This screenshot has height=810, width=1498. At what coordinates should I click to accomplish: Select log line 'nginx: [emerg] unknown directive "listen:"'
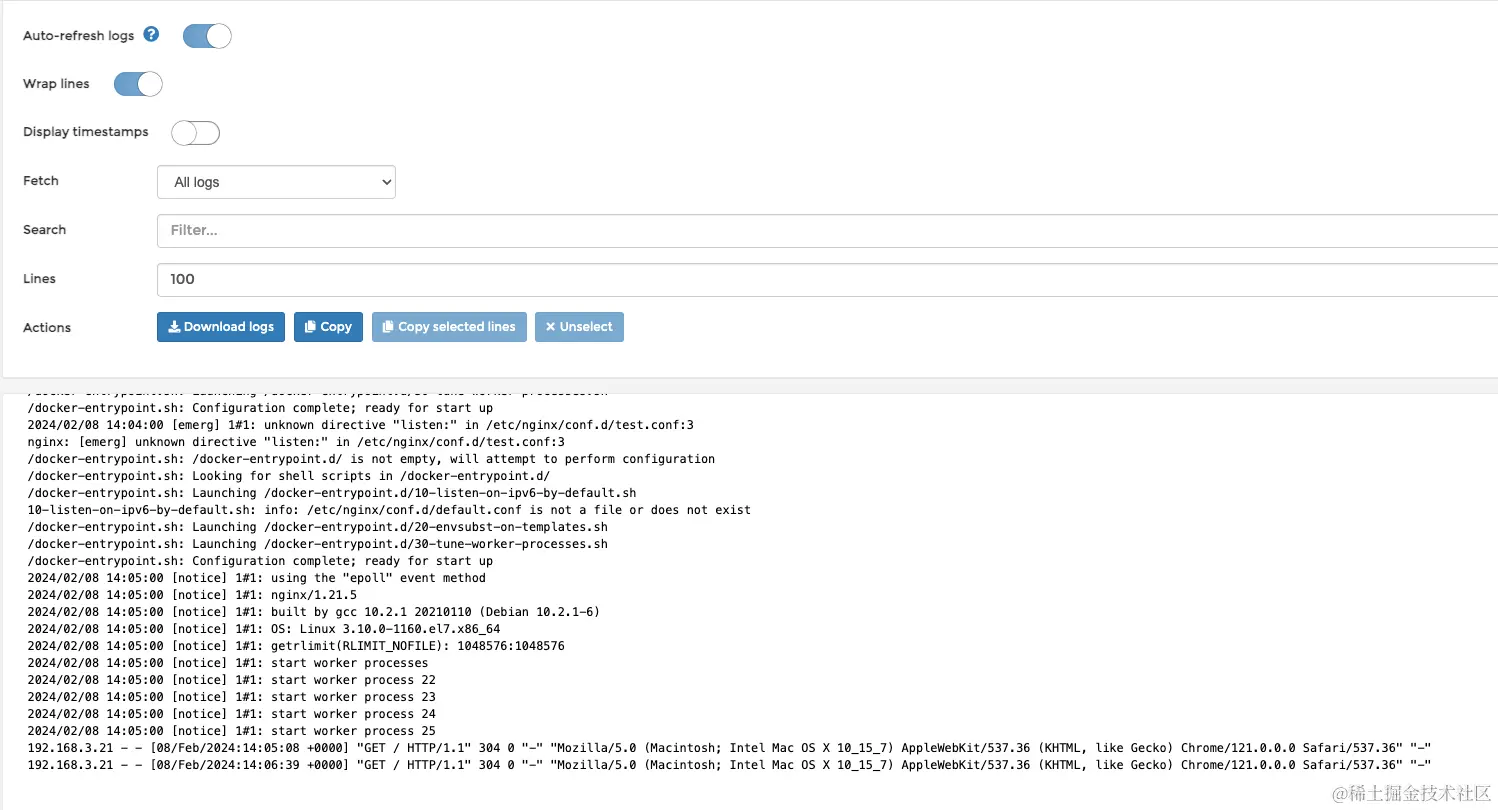296,442
